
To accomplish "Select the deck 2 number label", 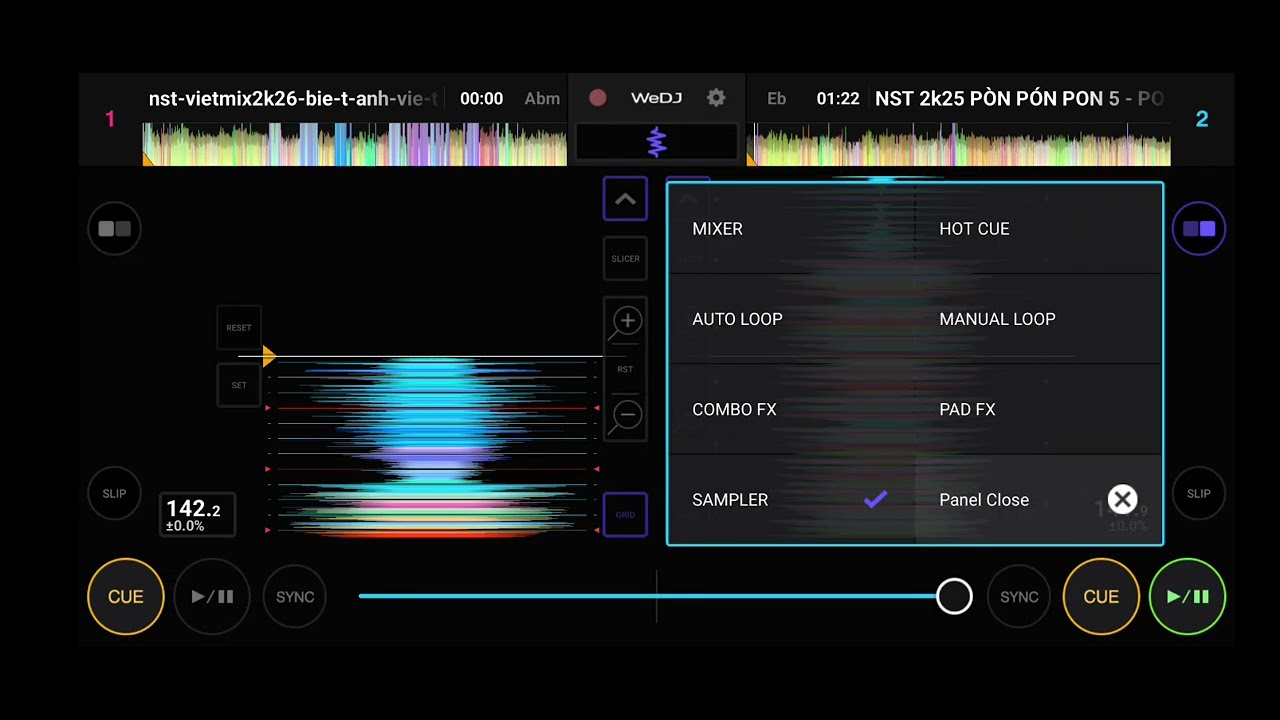I will pos(1202,119).
